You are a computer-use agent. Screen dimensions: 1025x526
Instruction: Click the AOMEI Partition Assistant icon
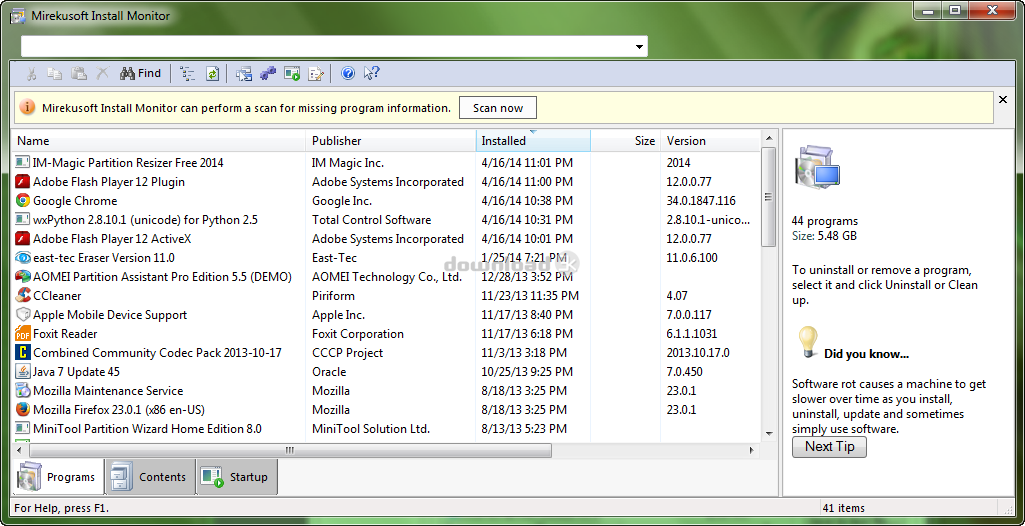coord(23,276)
